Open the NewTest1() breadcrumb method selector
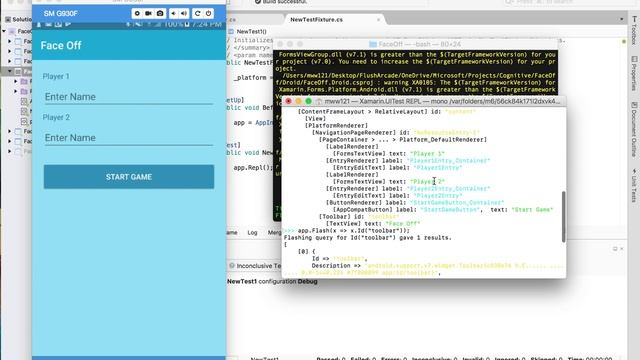Viewport: 640px width, 360px height. (x=247, y=31)
